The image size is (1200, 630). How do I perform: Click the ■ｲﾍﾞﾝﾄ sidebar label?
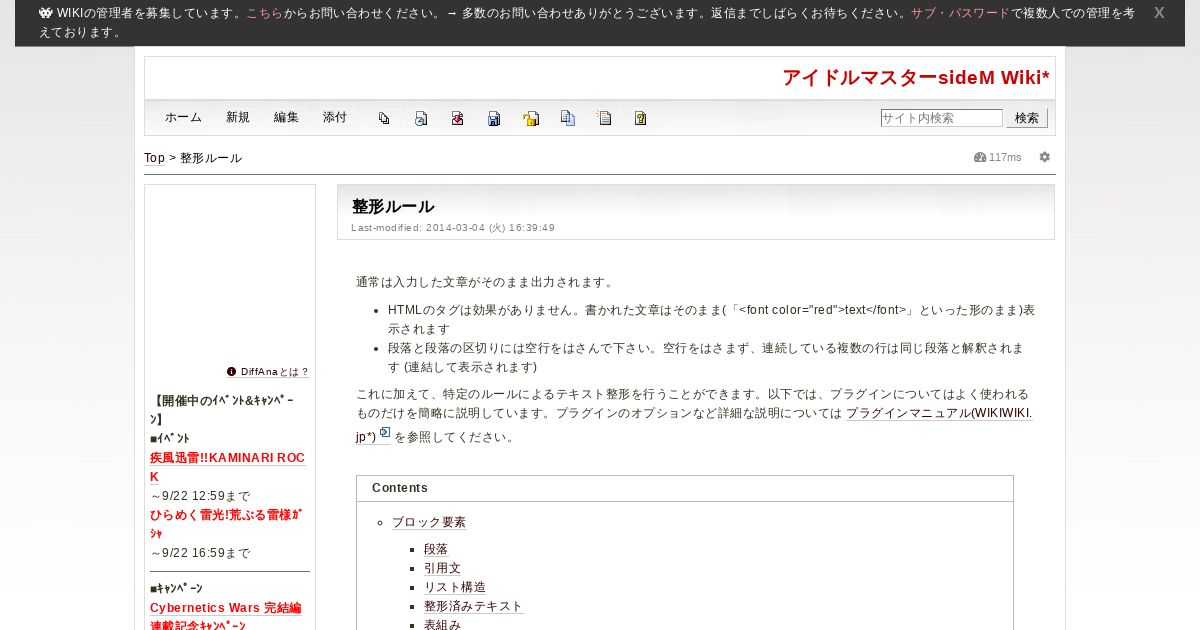tap(169, 439)
